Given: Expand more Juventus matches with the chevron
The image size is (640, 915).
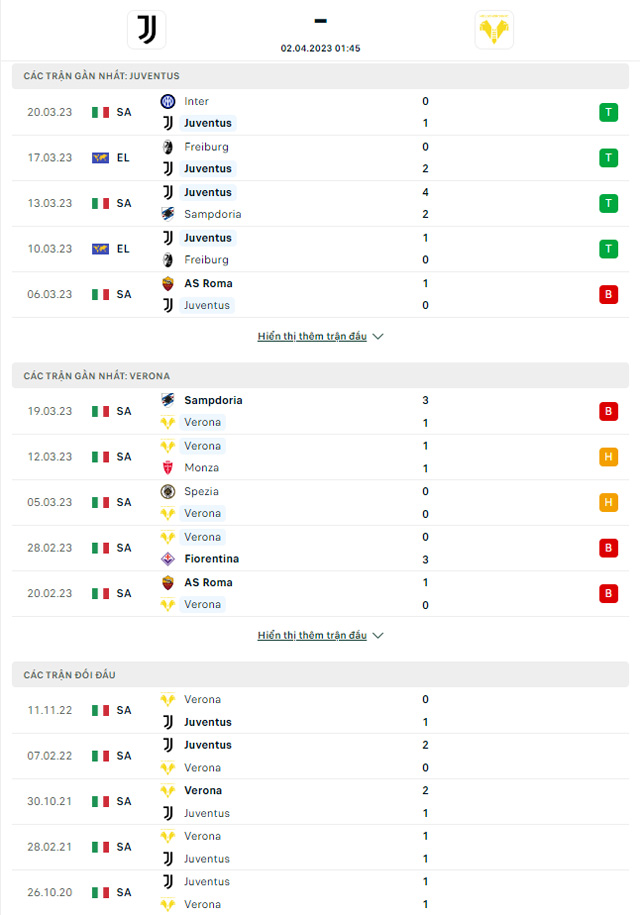Looking at the screenshot, I should pyautogui.click(x=378, y=337).
